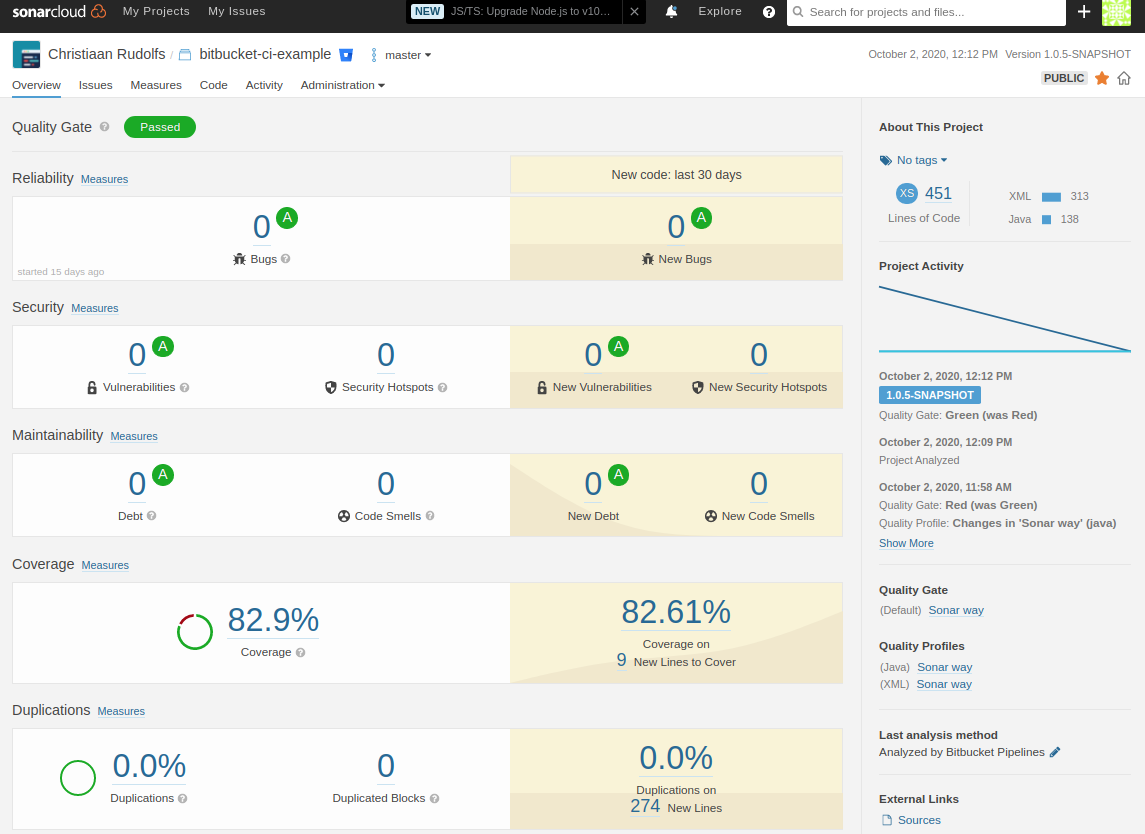Image resolution: width=1145 pixels, height=834 pixels.
Task: Open default Quality Gate Sonar way link
Action: coord(956,611)
